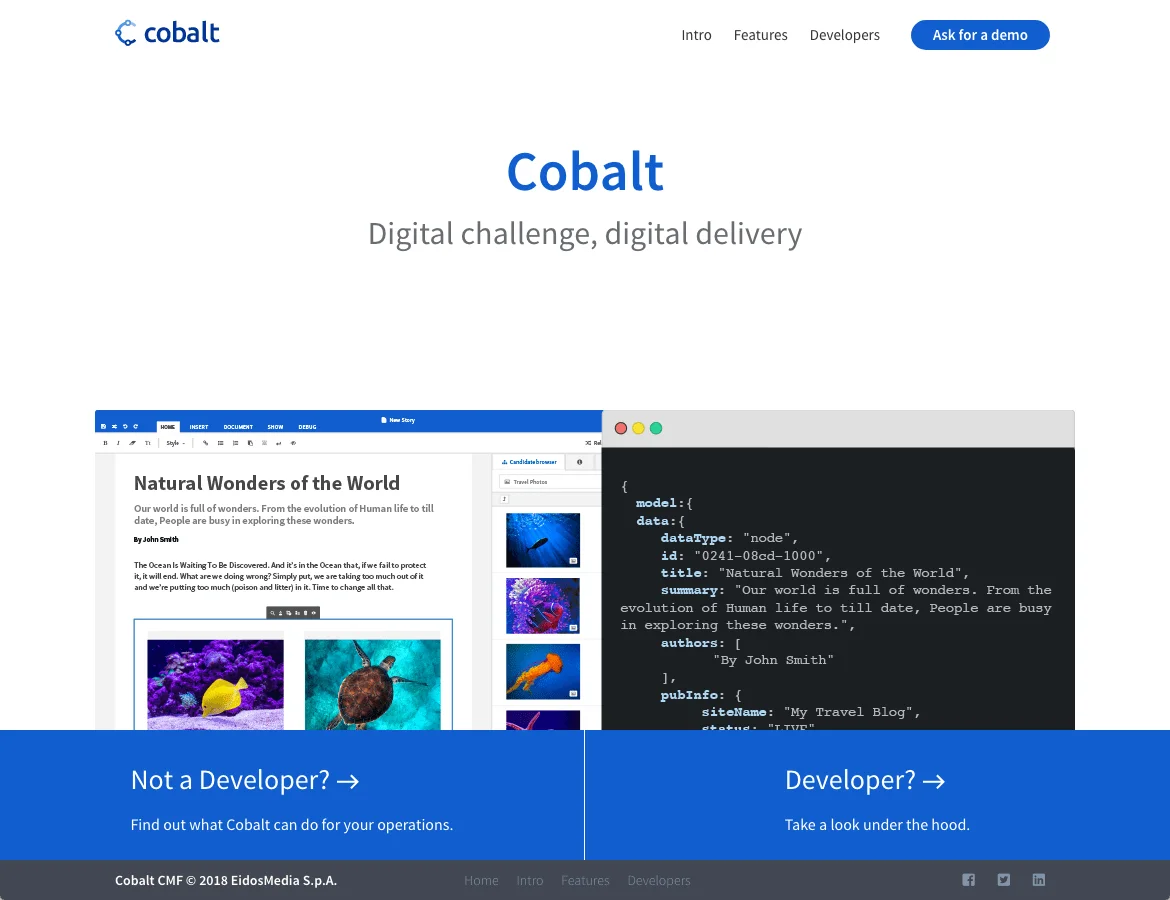Image resolution: width=1170 pixels, height=900 pixels.
Task: Click the save icon in the editor title bar
Action: (x=103, y=427)
